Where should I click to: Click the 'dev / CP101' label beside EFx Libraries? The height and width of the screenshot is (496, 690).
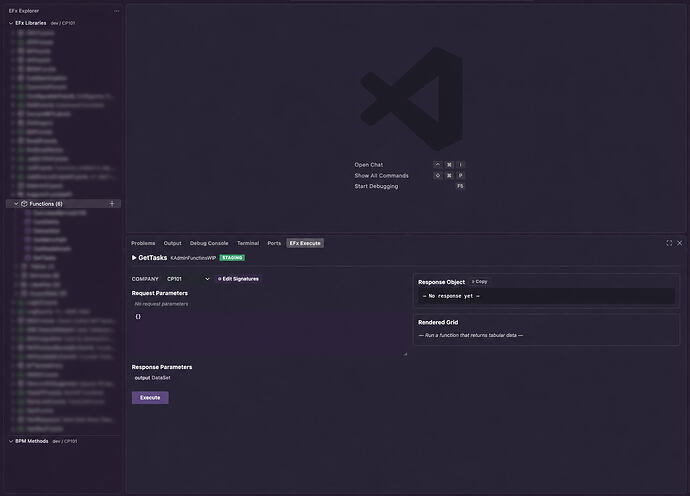62,23
